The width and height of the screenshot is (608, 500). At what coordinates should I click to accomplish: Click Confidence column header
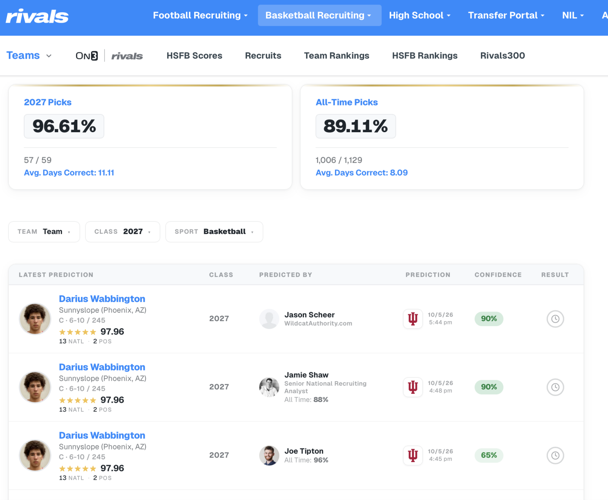(x=498, y=275)
